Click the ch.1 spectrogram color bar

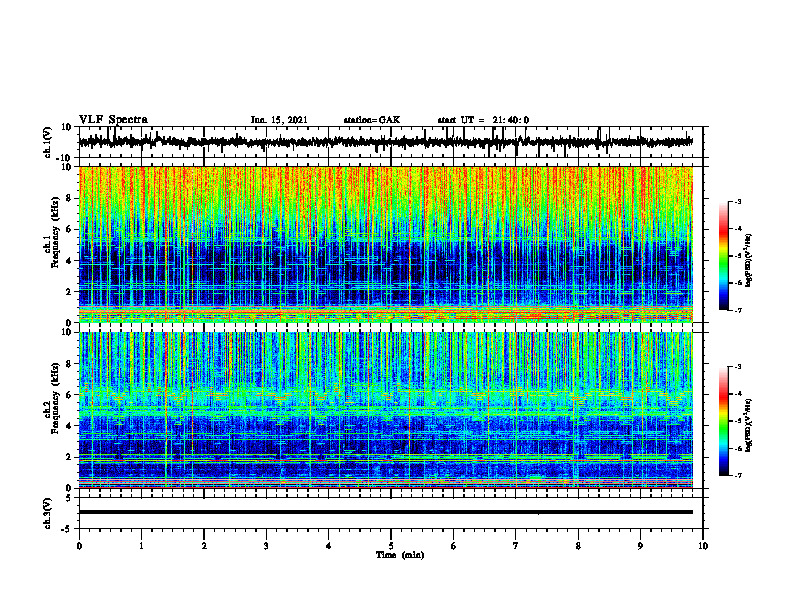point(723,256)
